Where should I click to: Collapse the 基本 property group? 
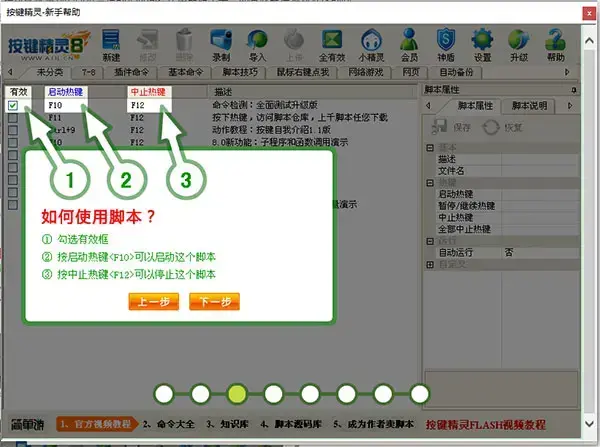coord(430,148)
